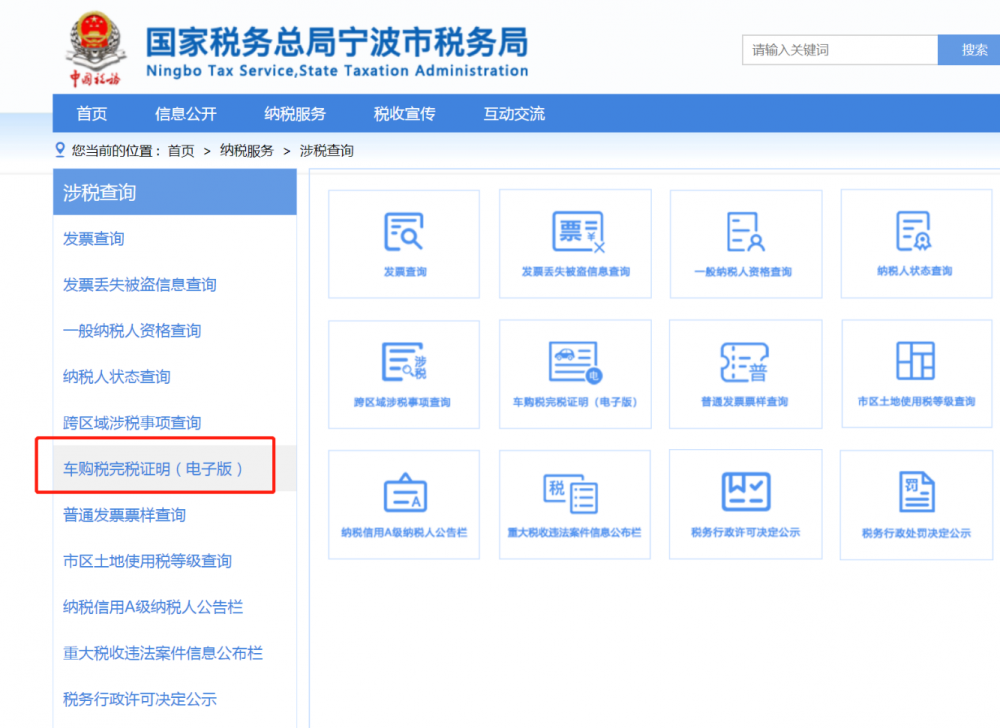
Task: Open 纳税服务 from the breadcrumb trail
Action: 246,150
